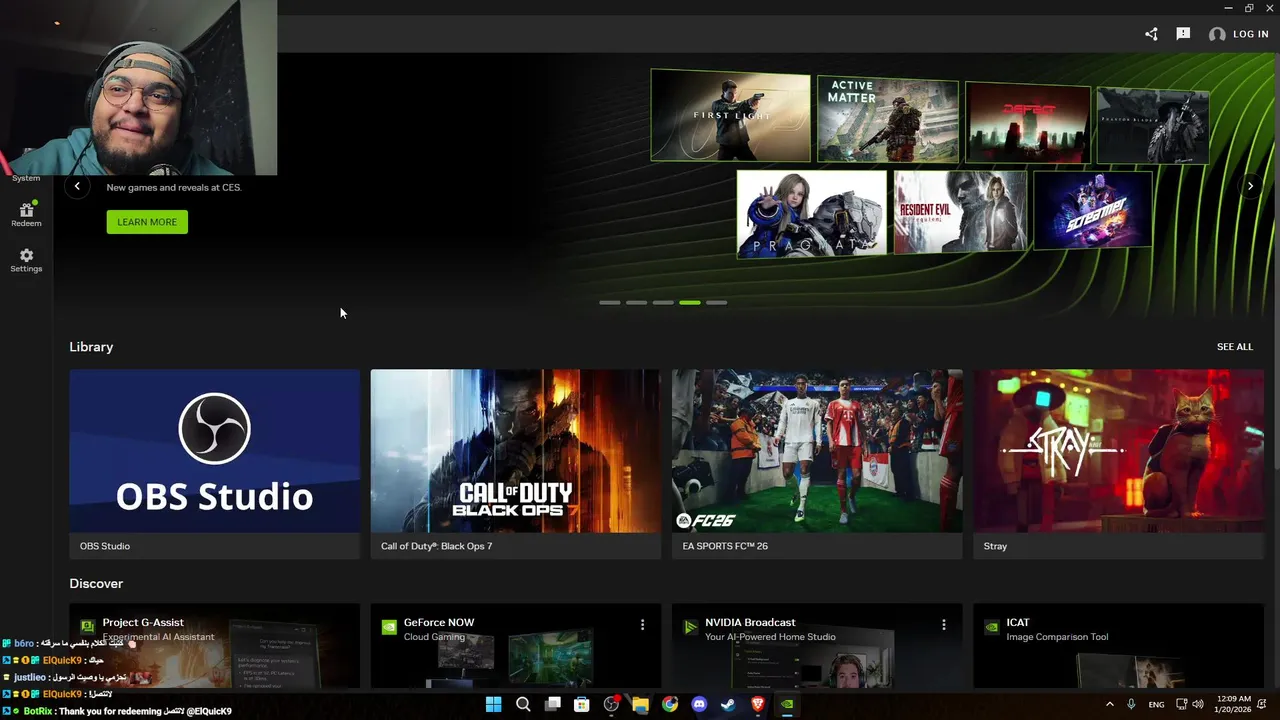Open OBS Studio from taskbar
The image size is (1280, 720).
pos(611,704)
